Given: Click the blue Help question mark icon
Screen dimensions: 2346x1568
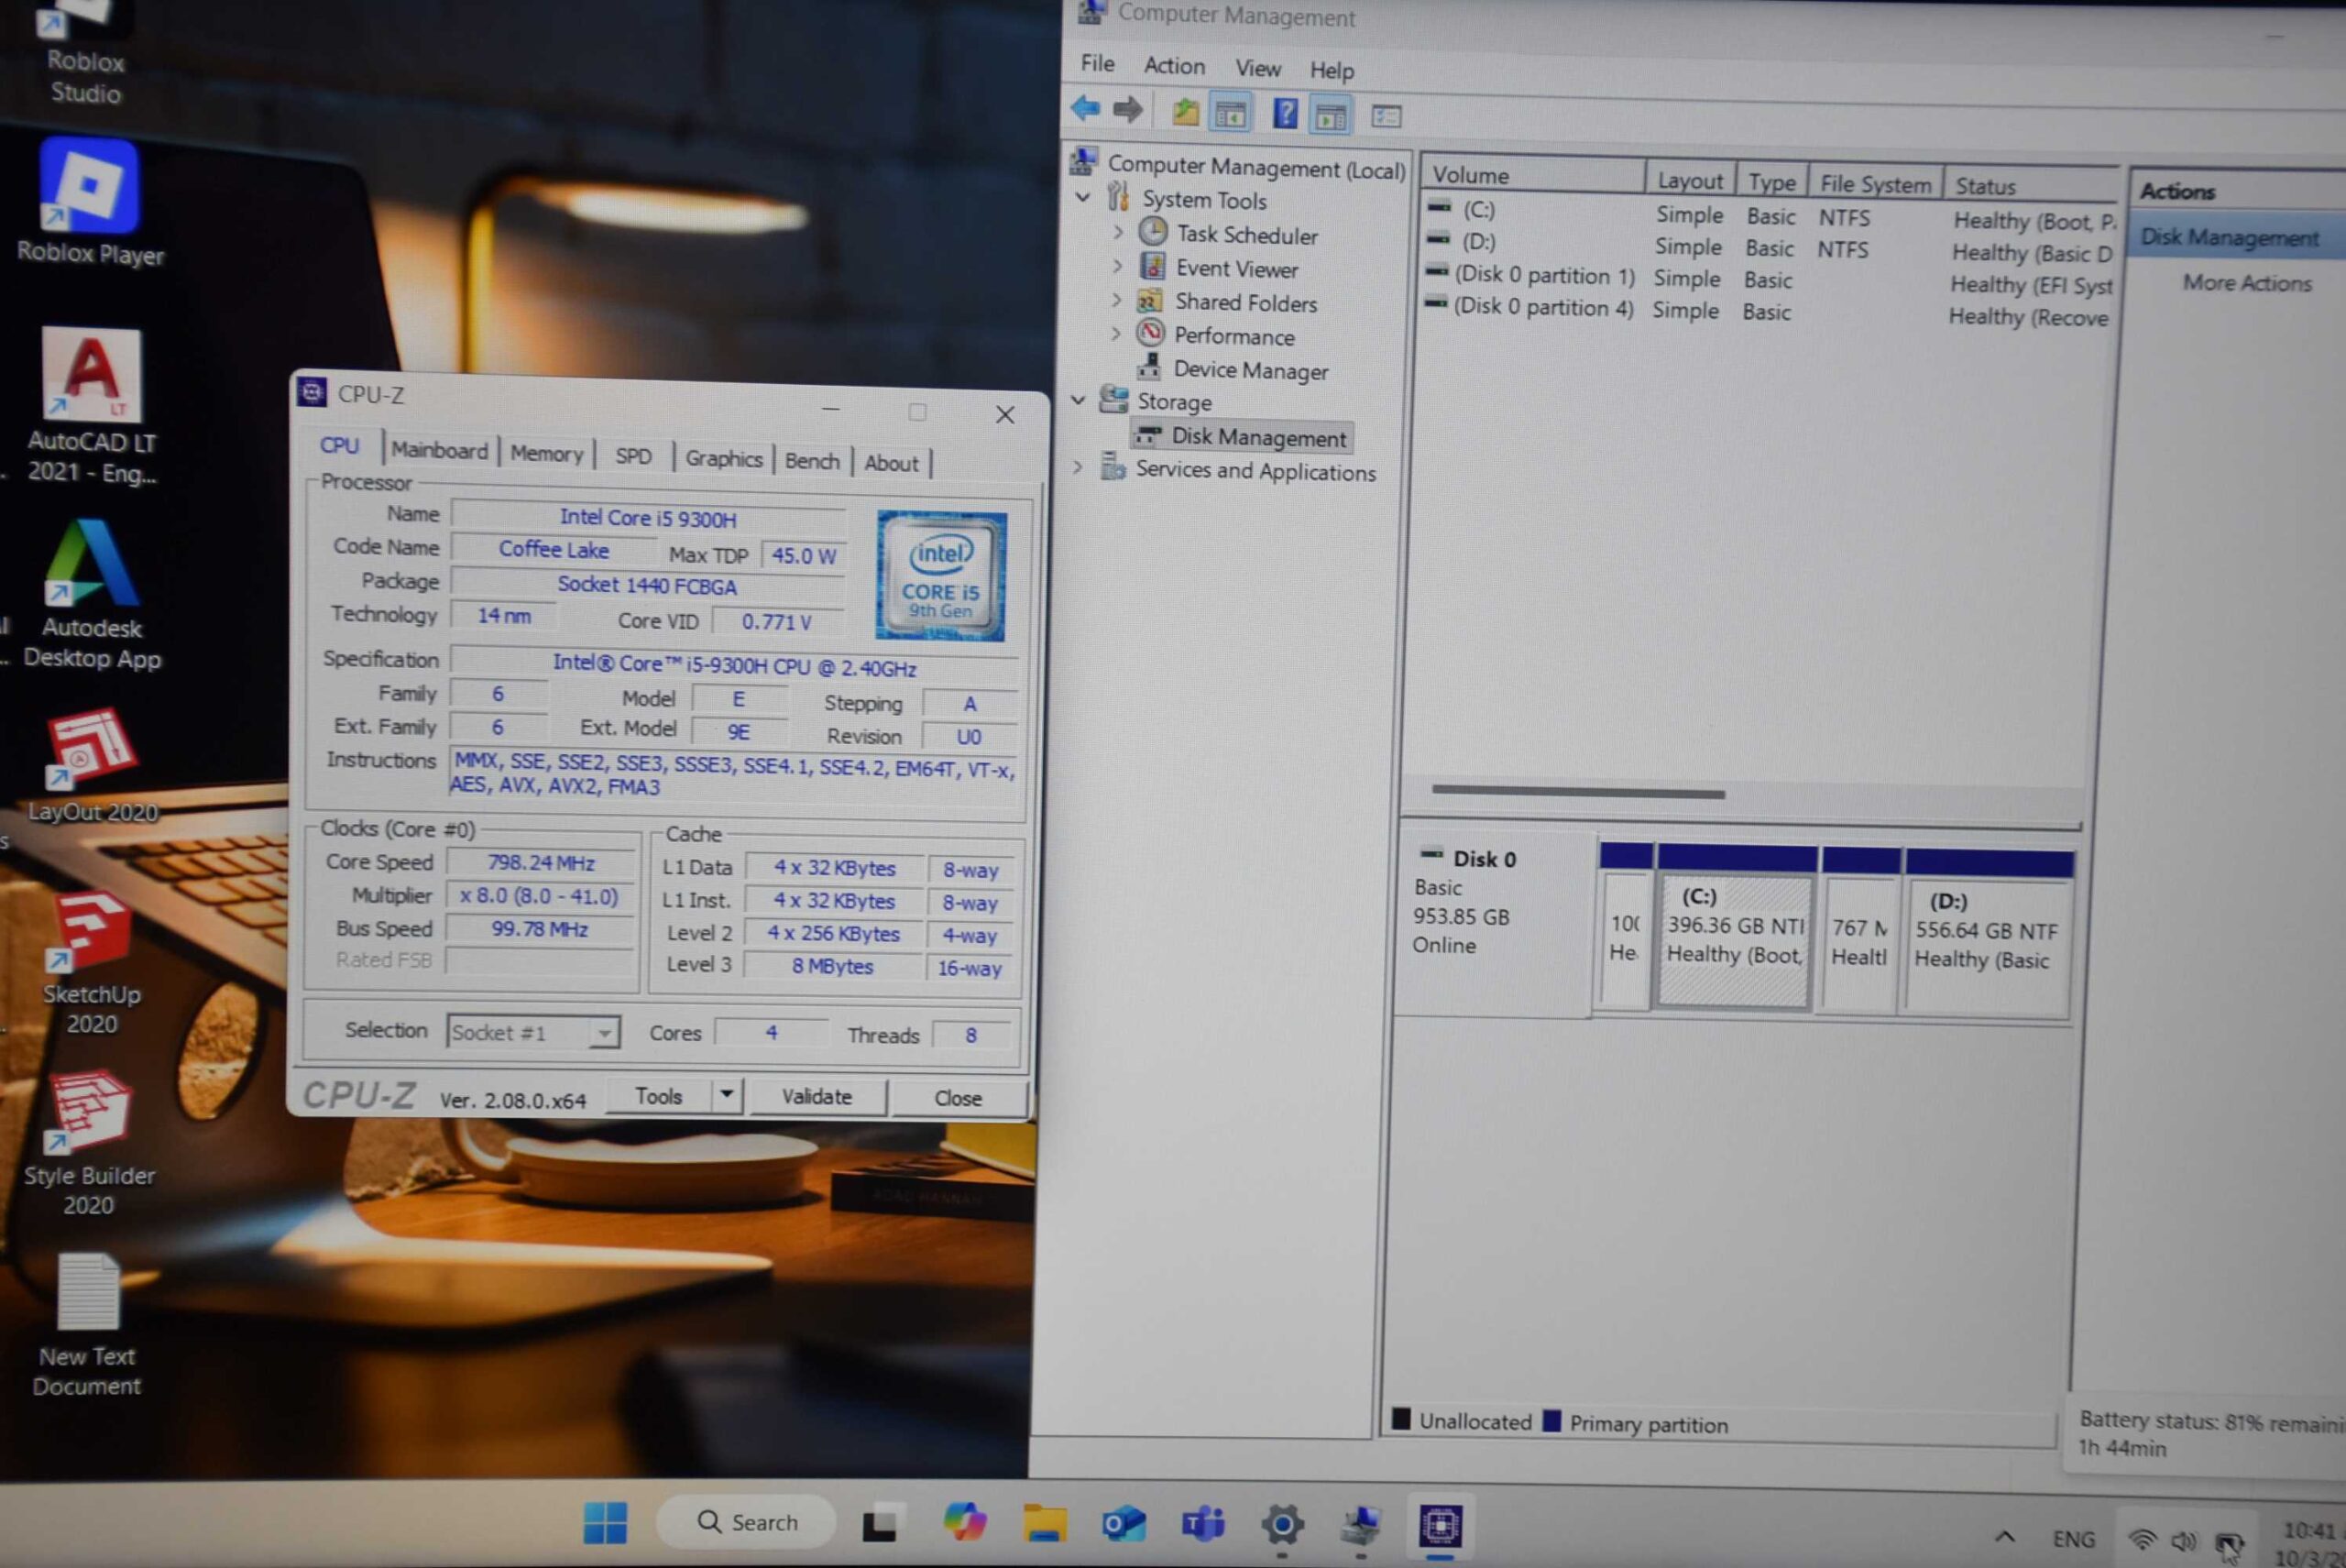Looking at the screenshot, I should pyautogui.click(x=1285, y=114).
